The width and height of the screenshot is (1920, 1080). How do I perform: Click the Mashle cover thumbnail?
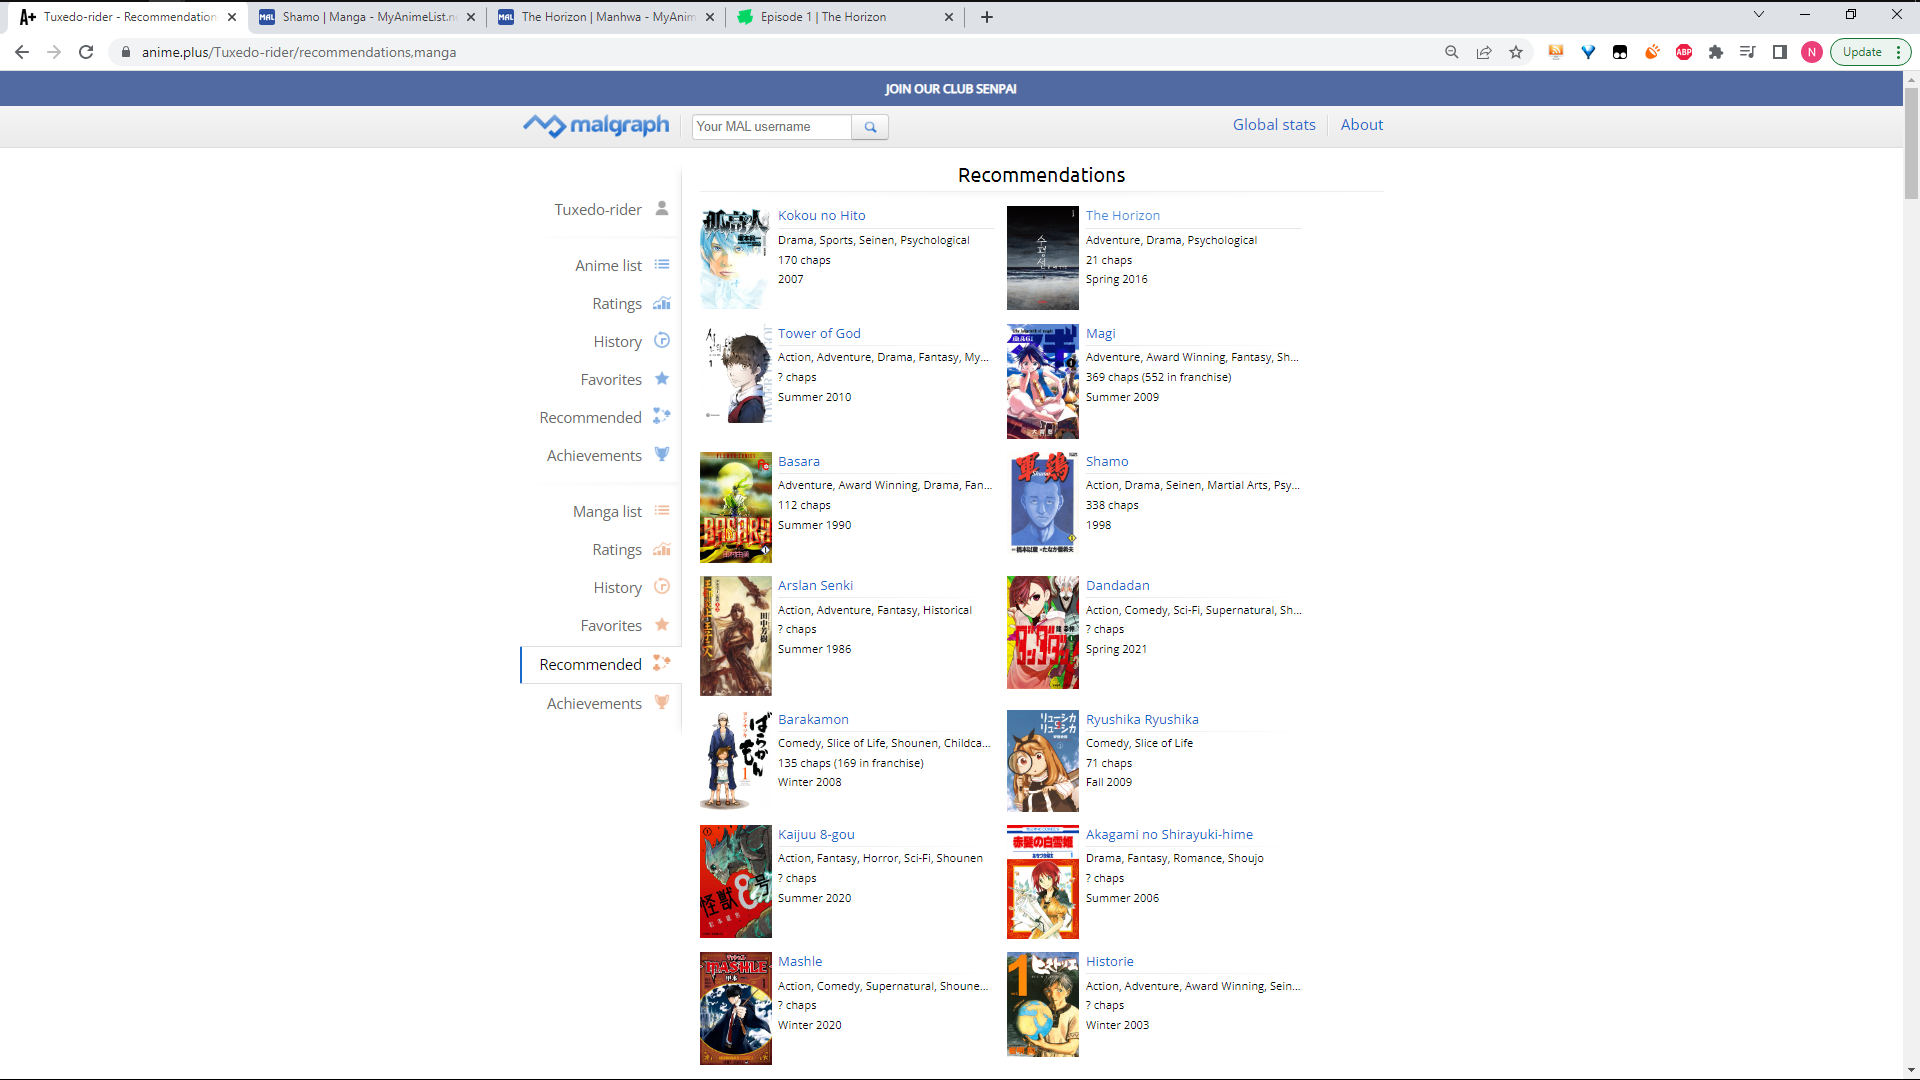tap(736, 1008)
